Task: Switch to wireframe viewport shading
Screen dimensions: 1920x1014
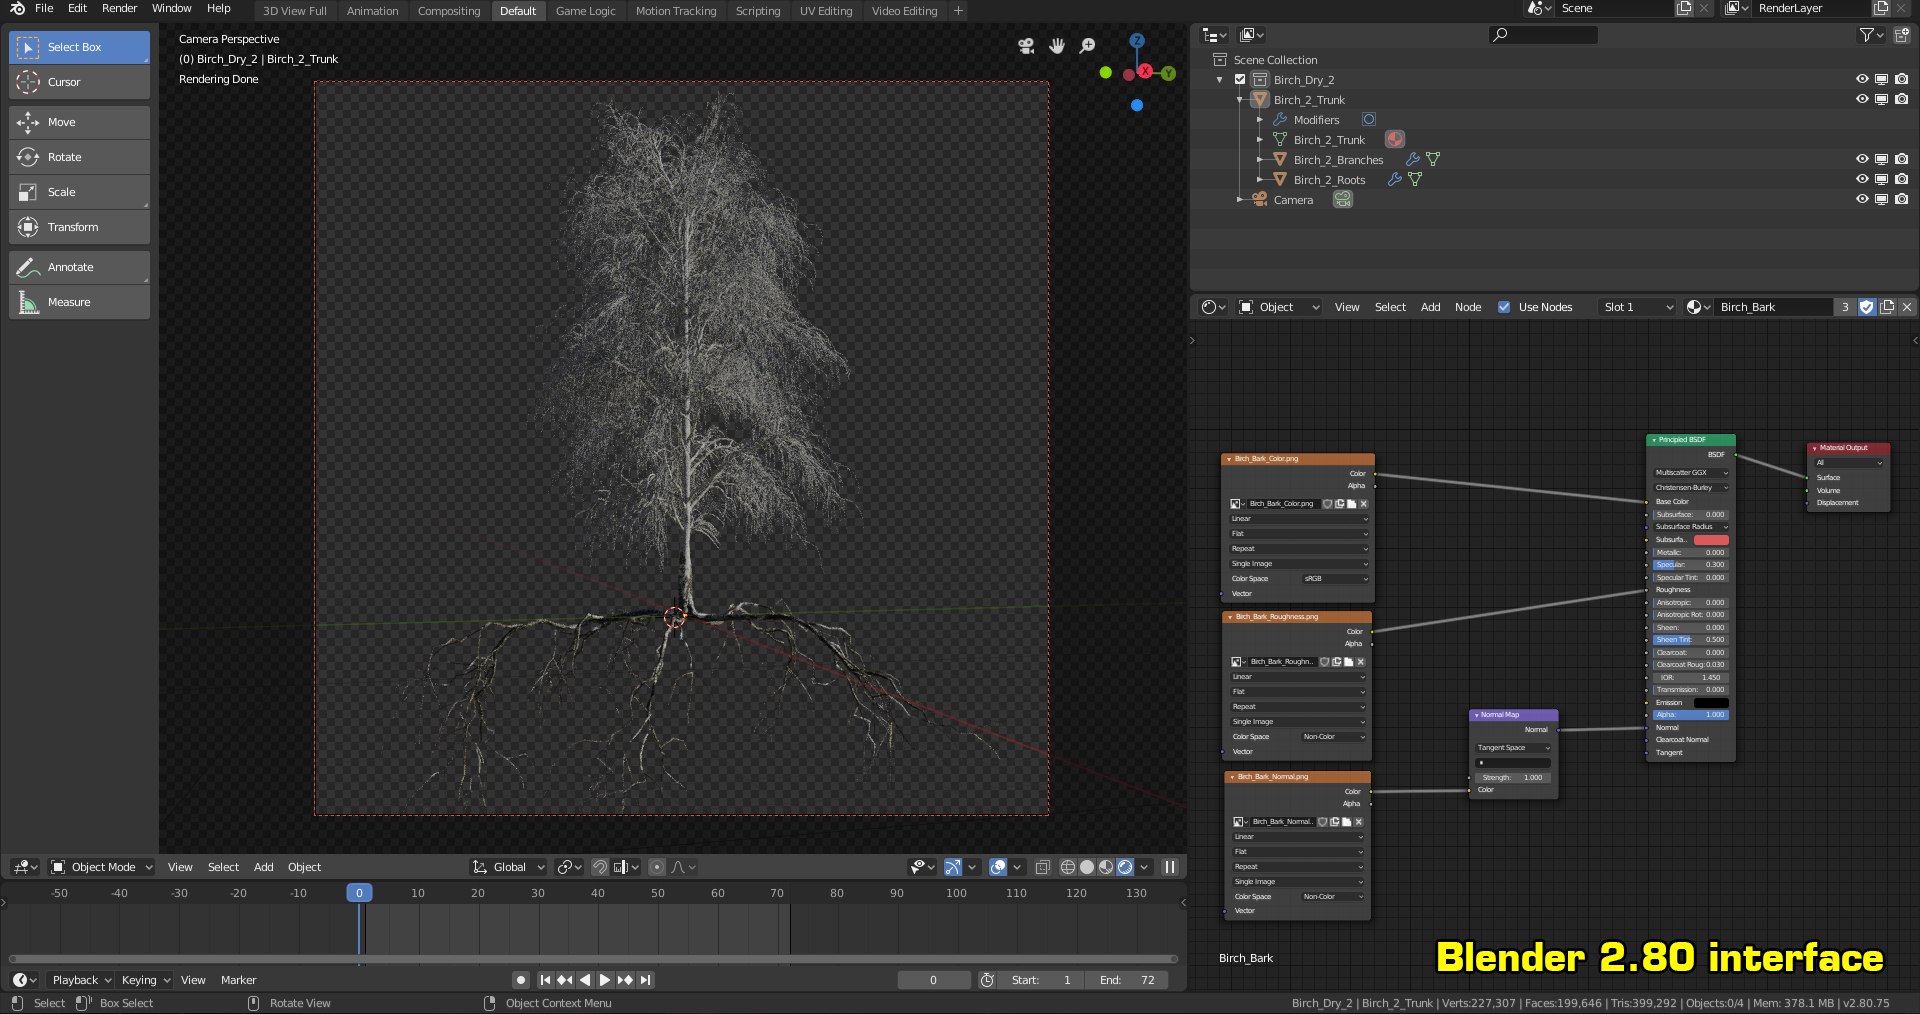Action: (x=1068, y=867)
